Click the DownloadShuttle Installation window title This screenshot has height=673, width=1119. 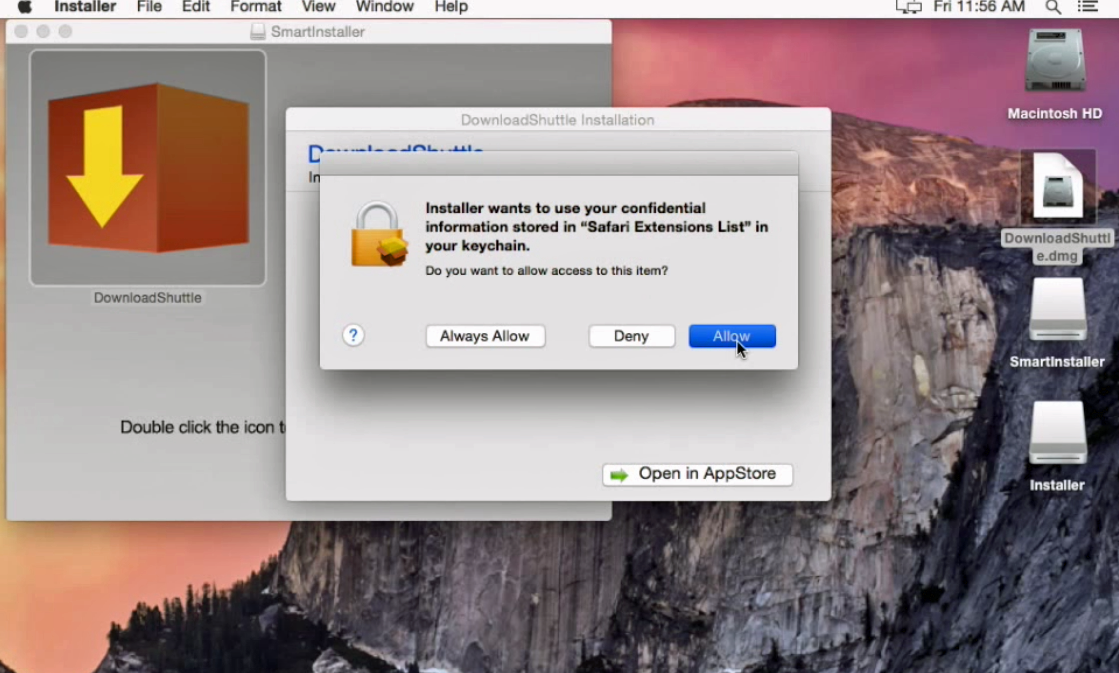pos(557,120)
